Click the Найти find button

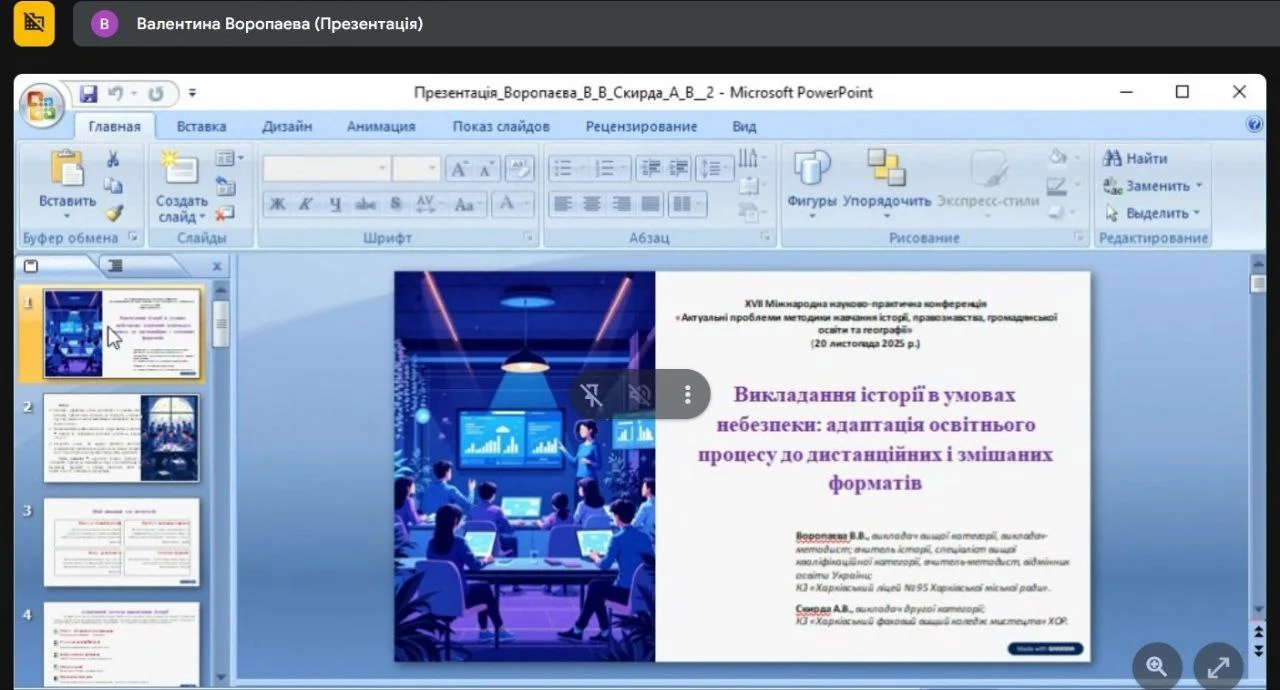pos(1136,158)
